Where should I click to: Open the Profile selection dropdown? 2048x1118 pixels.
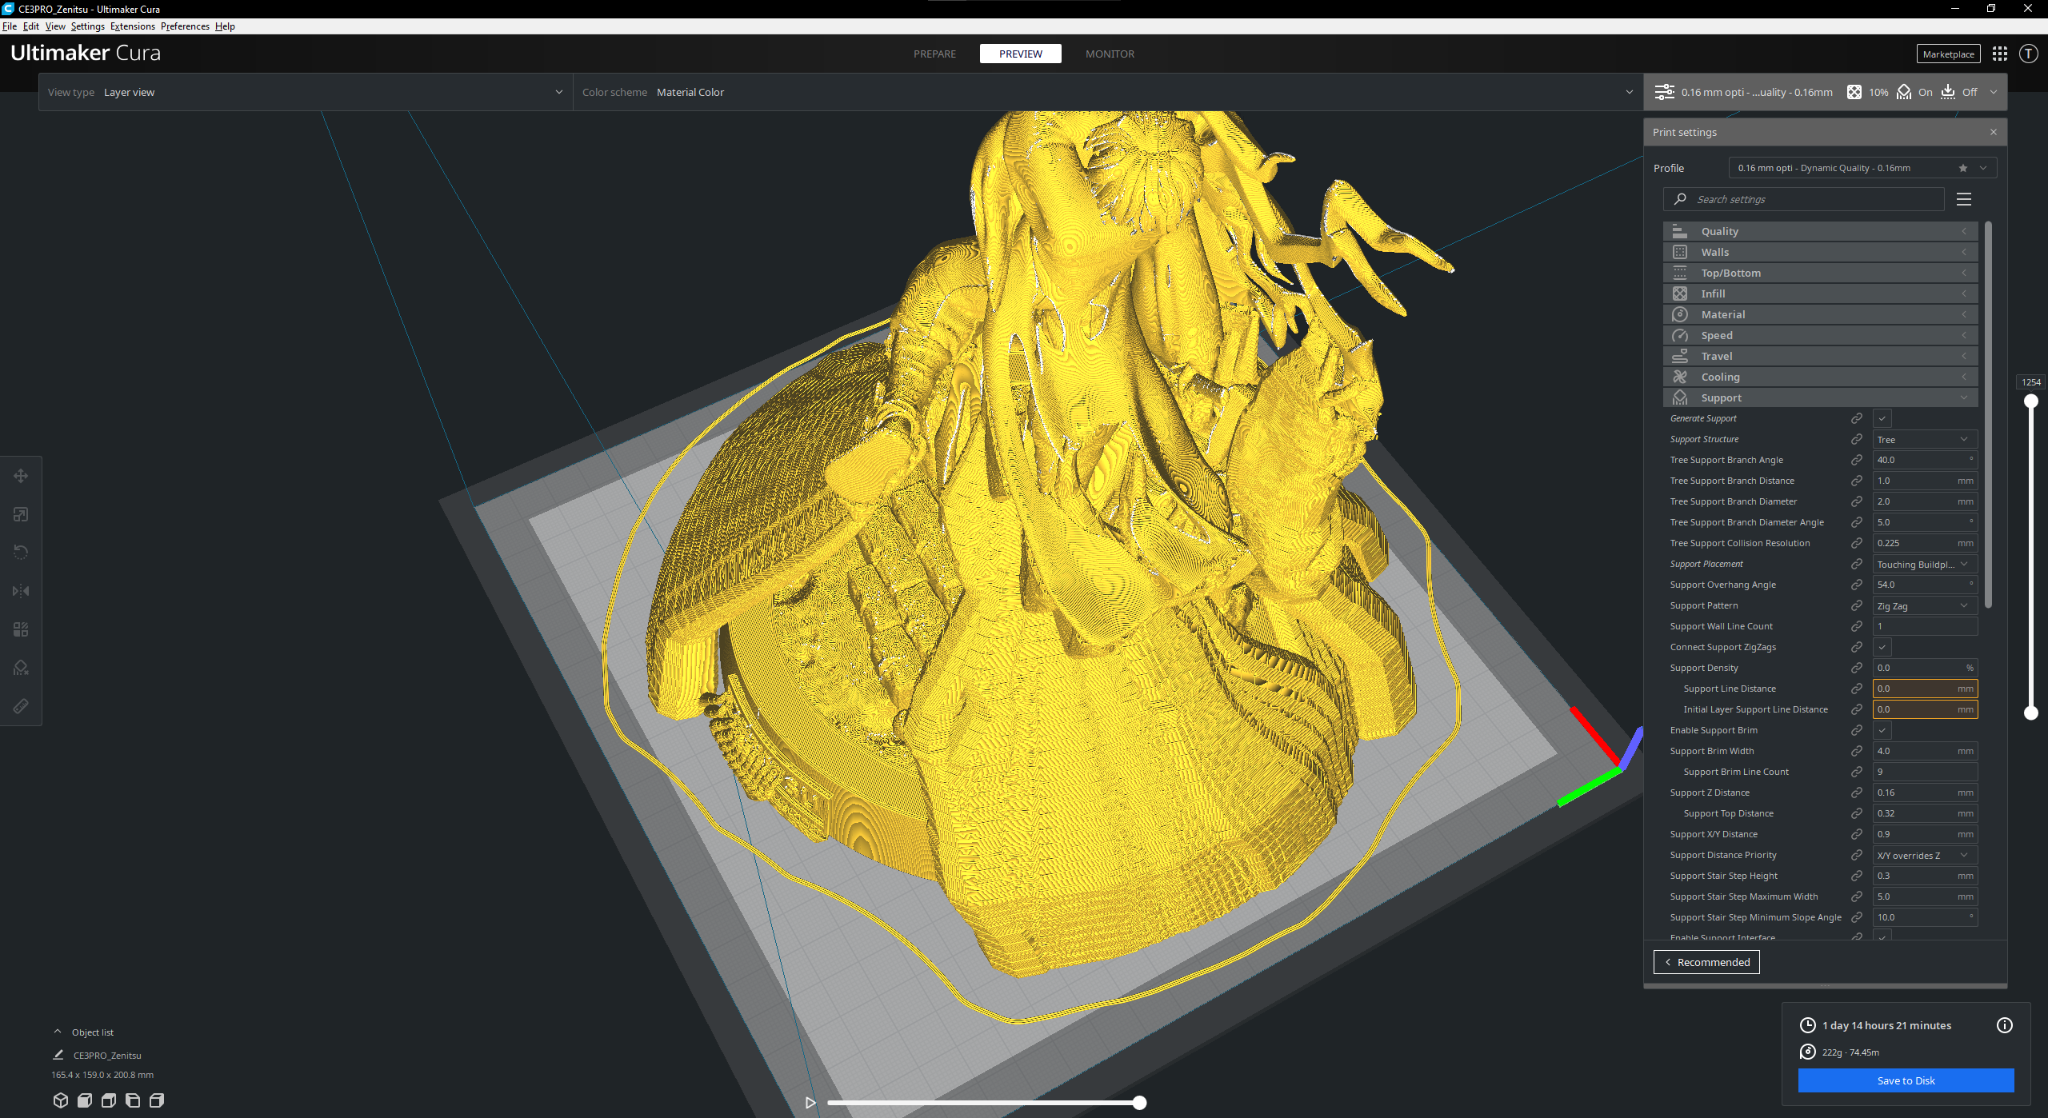tap(1862, 168)
